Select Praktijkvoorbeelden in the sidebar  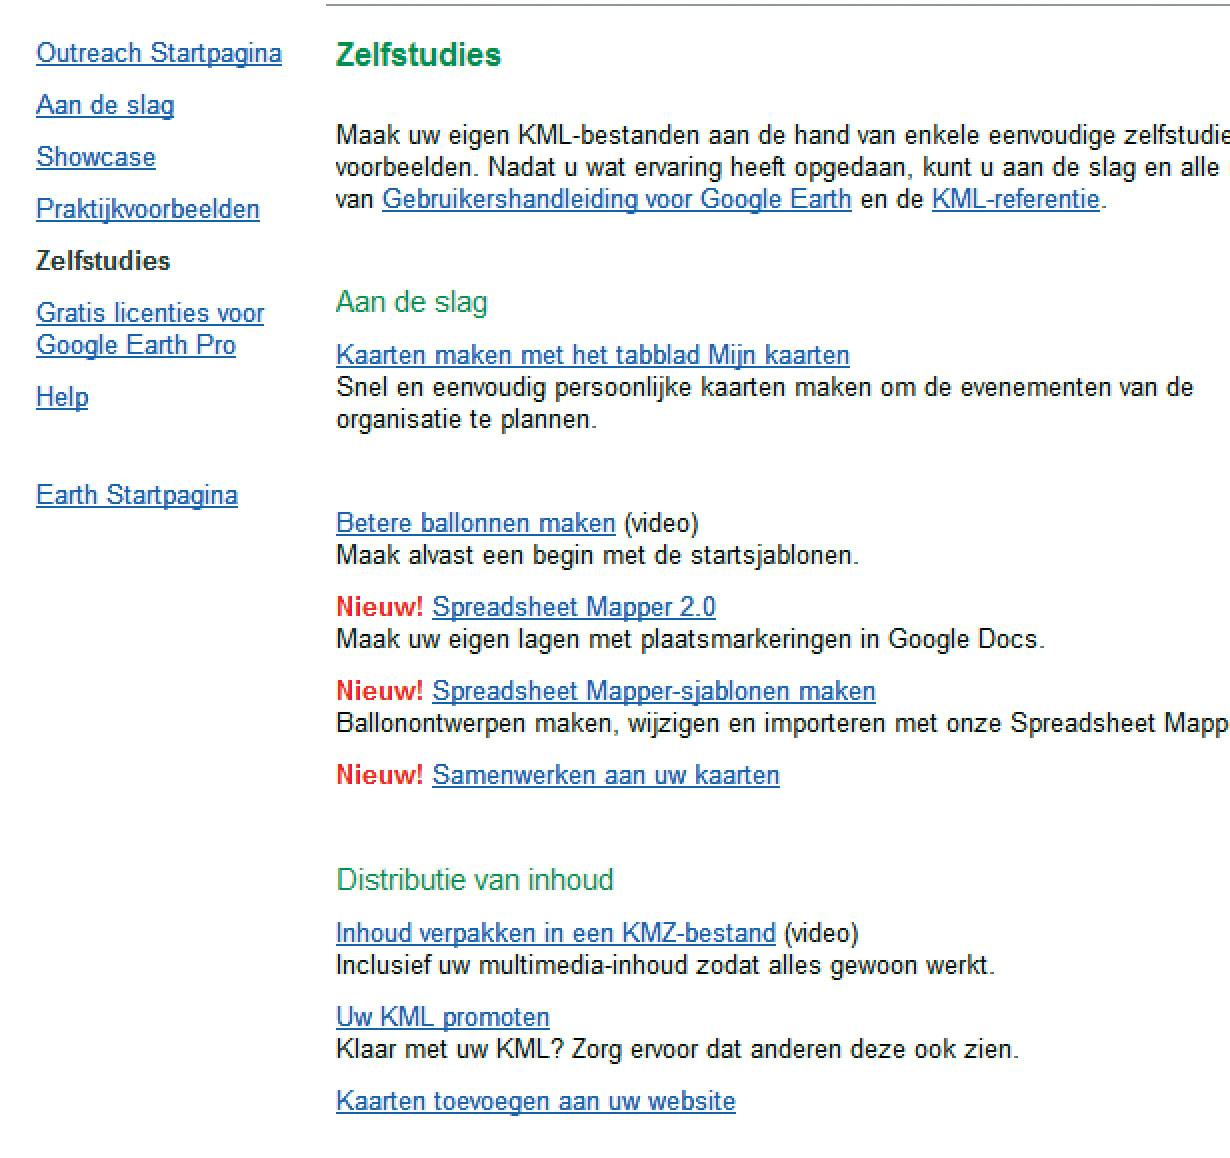(x=148, y=209)
